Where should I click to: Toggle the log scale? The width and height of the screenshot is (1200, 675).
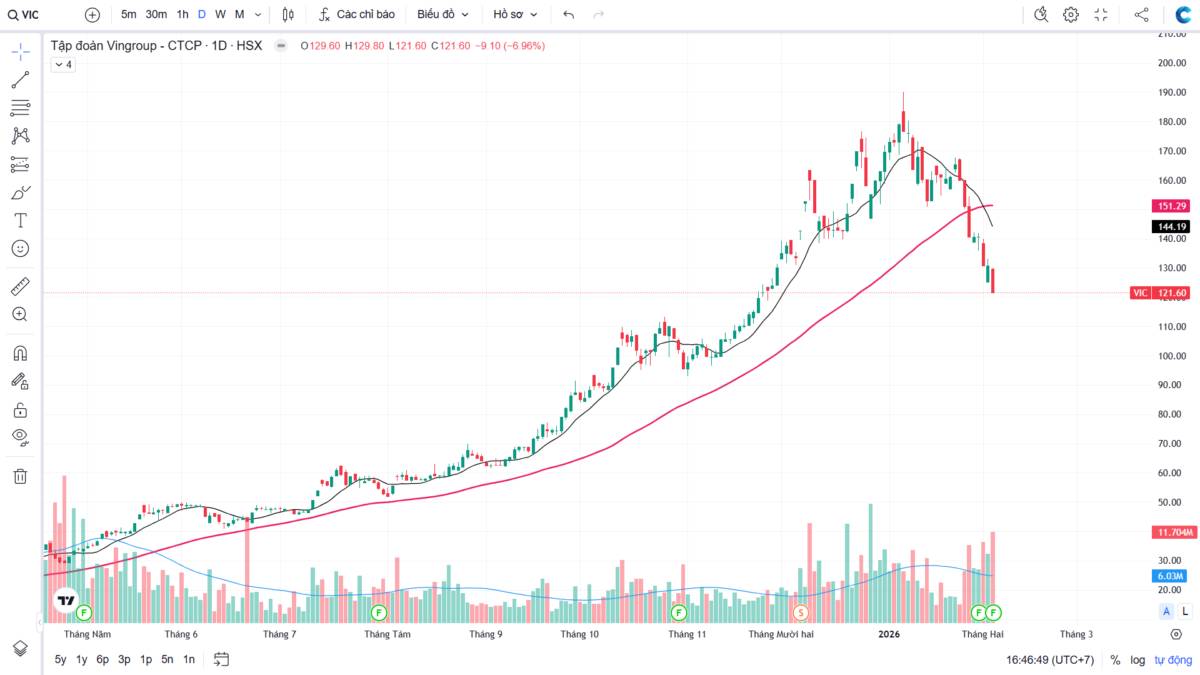1138,660
